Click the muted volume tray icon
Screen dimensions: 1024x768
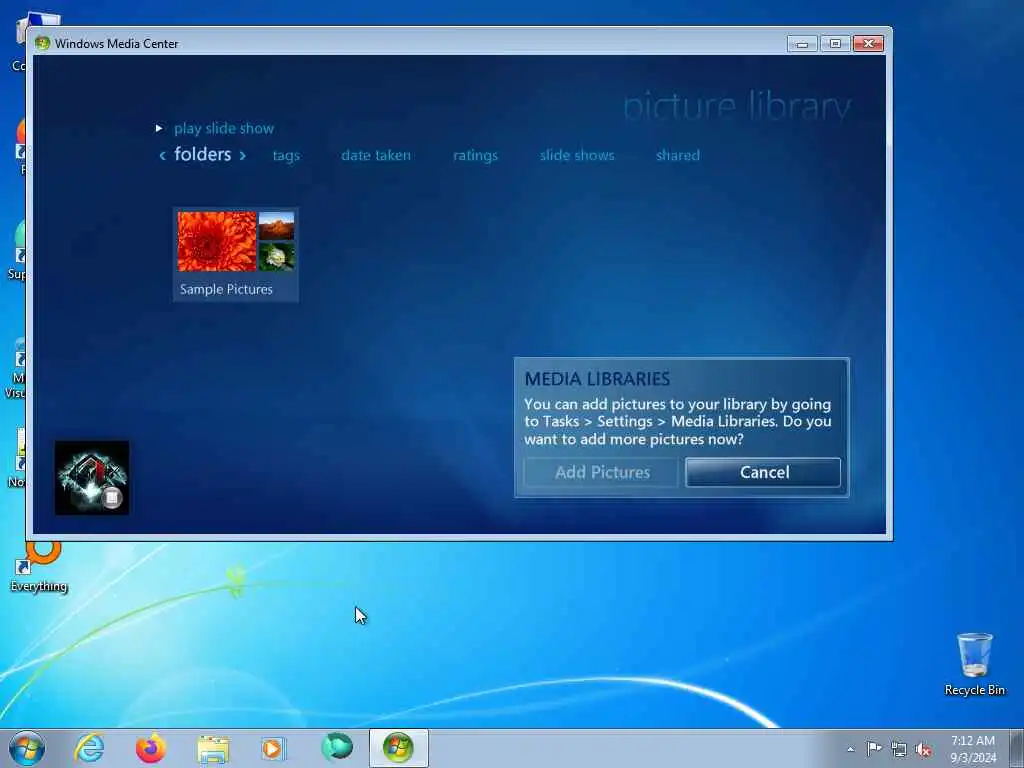coord(923,750)
